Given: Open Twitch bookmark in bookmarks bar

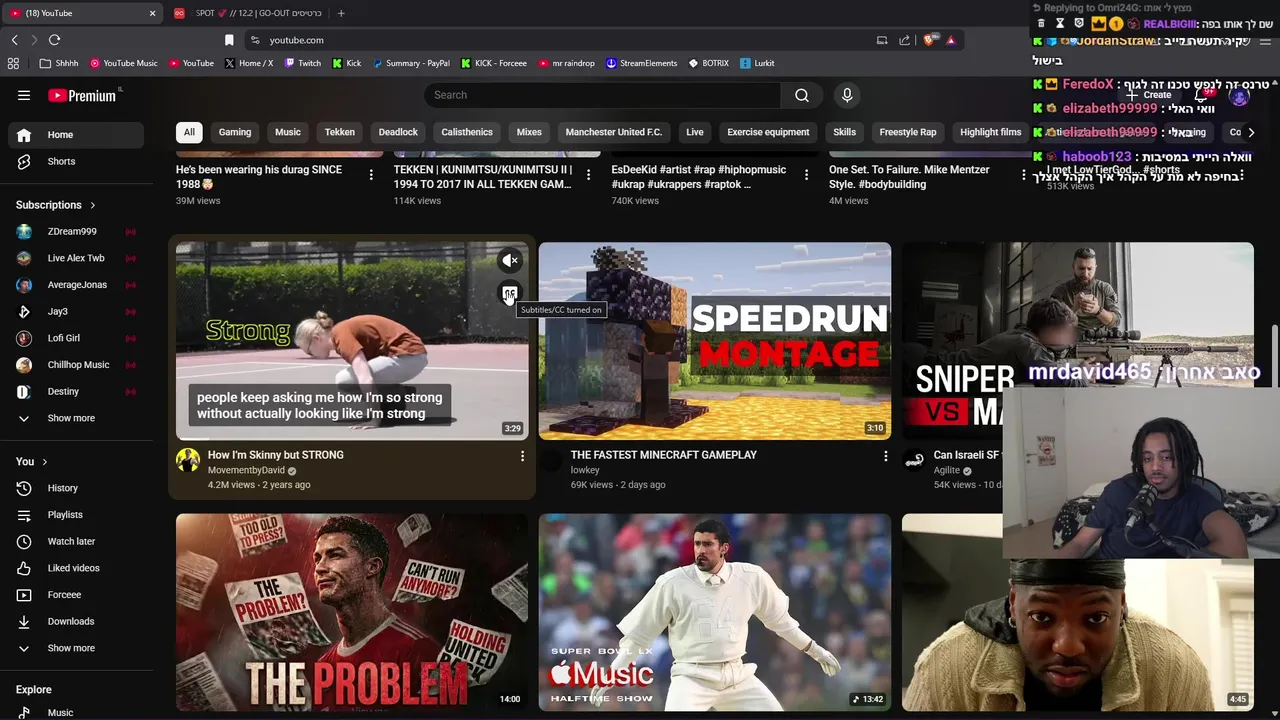Looking at the screenshot, I should tap(303, 63).
